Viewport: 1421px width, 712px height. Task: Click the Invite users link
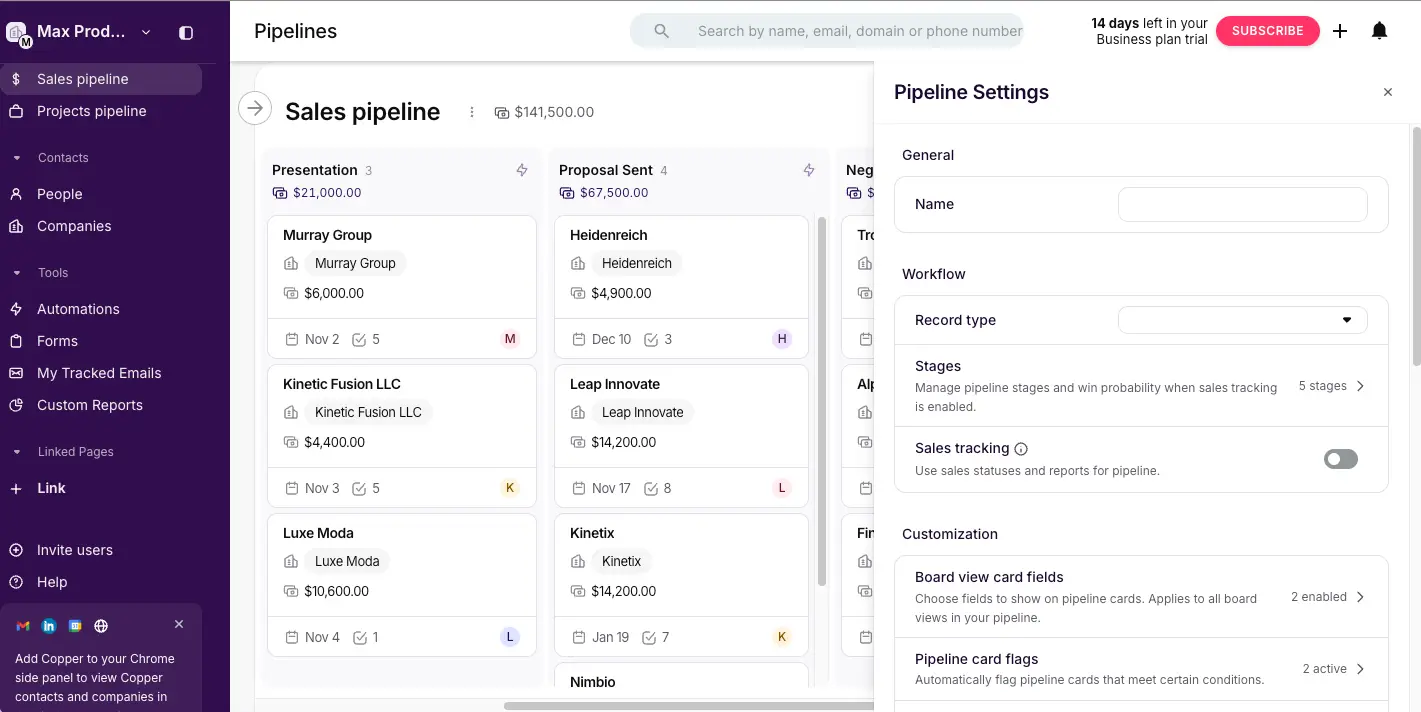pos(75,549)
